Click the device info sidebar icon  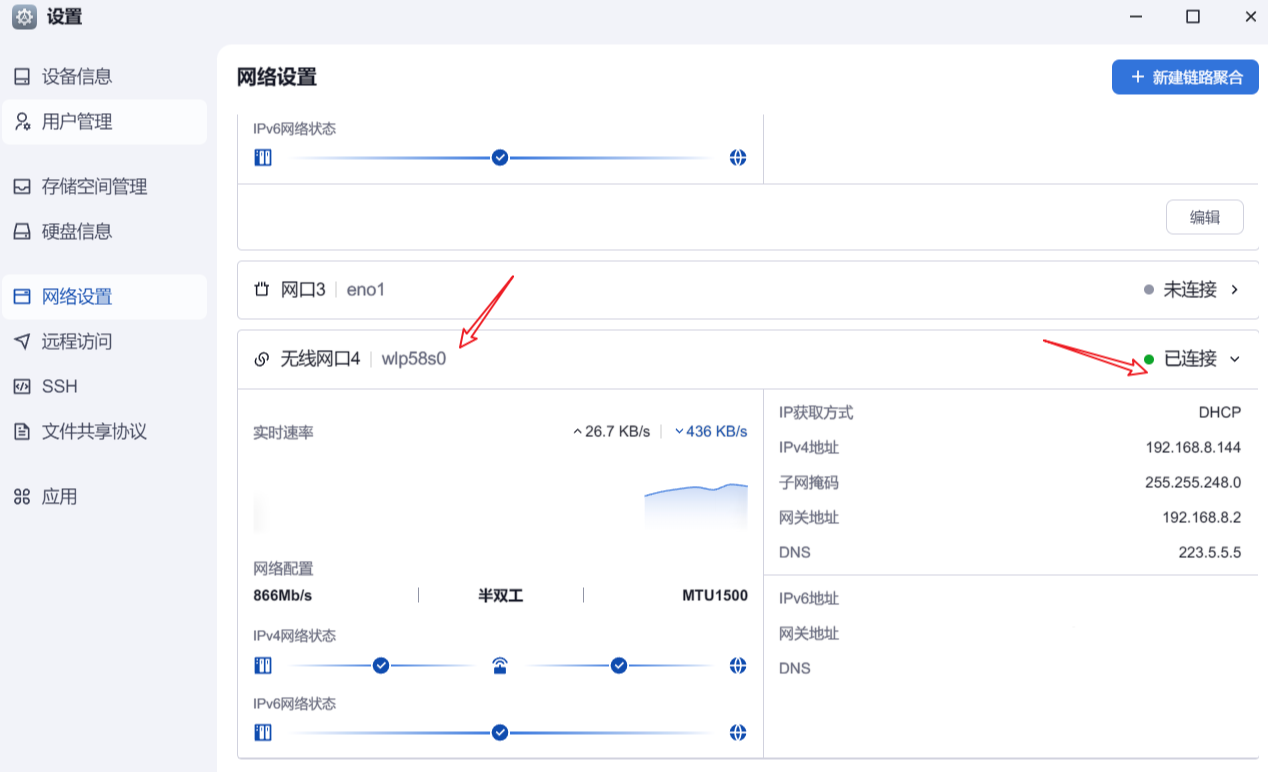point(22,77)
